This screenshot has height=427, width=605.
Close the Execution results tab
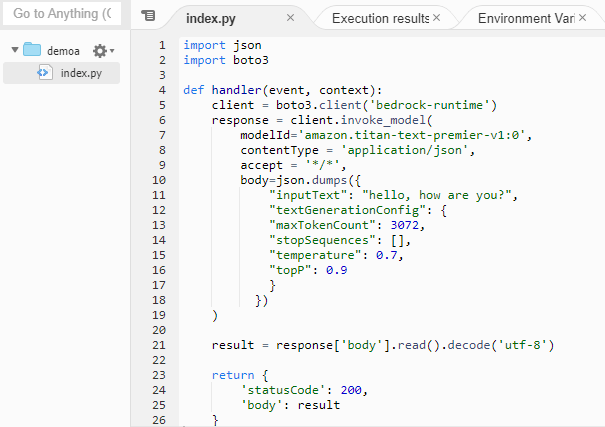(x=436, y=18)
